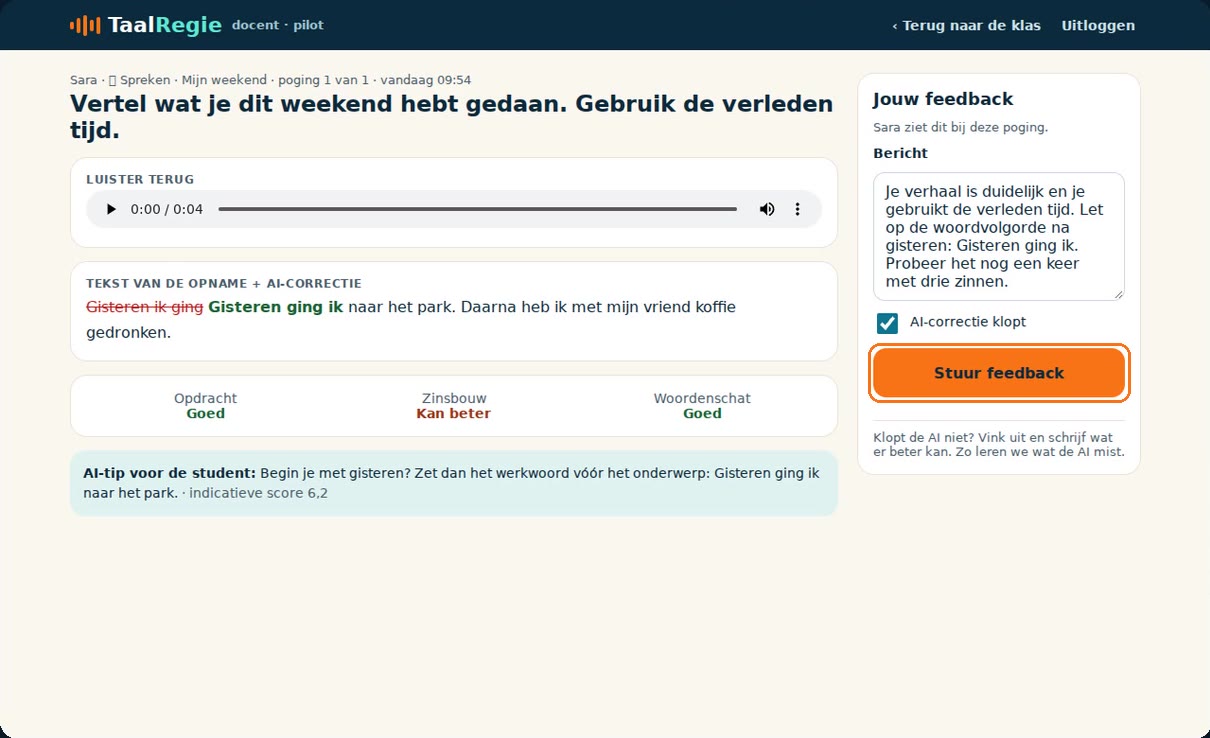Seek in the audio progress bar
The height and width of the screenshot is (738, 1210).
coord(477,209)
